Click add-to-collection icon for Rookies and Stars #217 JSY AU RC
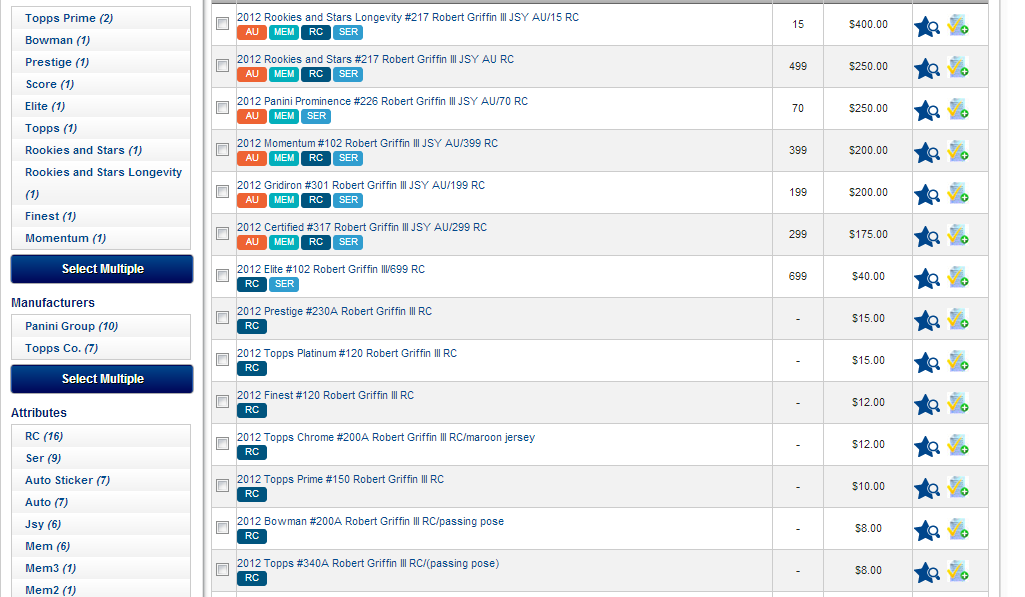Screen dimensions: 1025x597 (958, 67)
